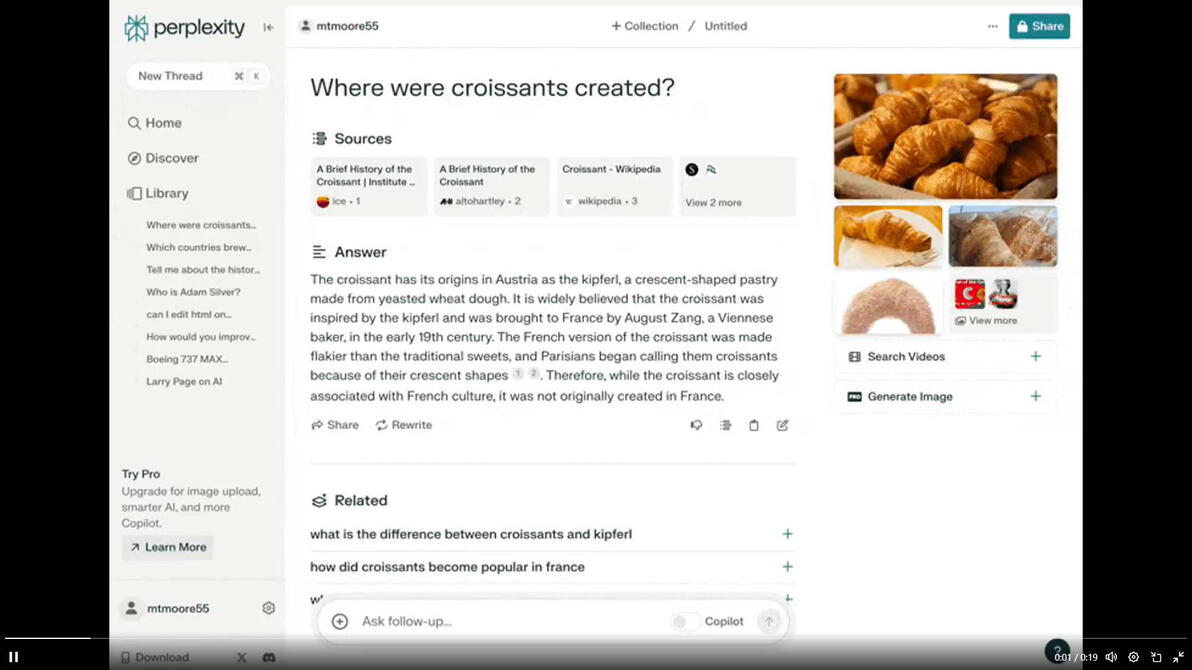1192x670 pixels.
Task: Click citation number 1 in answer
Action: tap(518, 373)
